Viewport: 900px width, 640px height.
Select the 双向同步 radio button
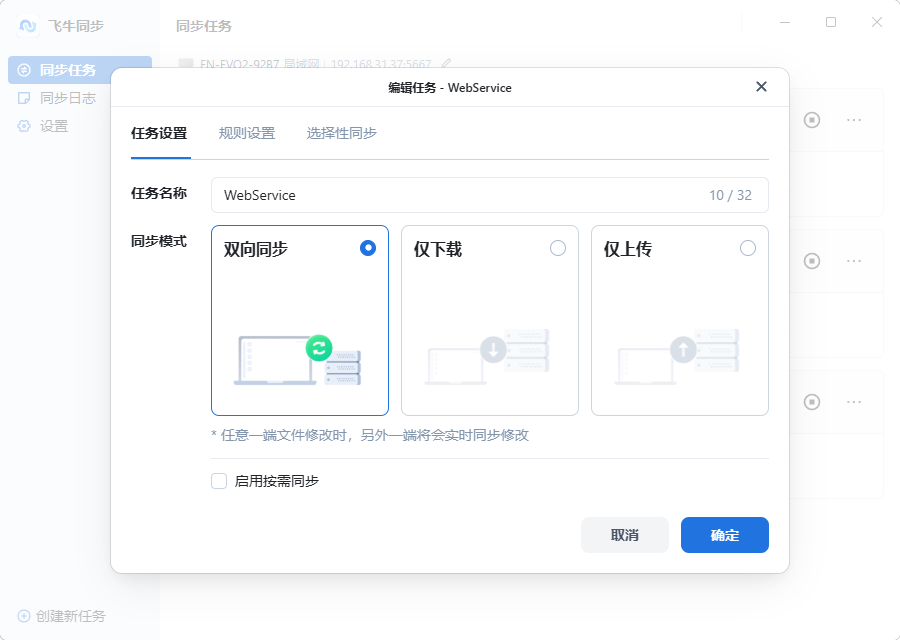pyautogui.click(x=368, y=248)
